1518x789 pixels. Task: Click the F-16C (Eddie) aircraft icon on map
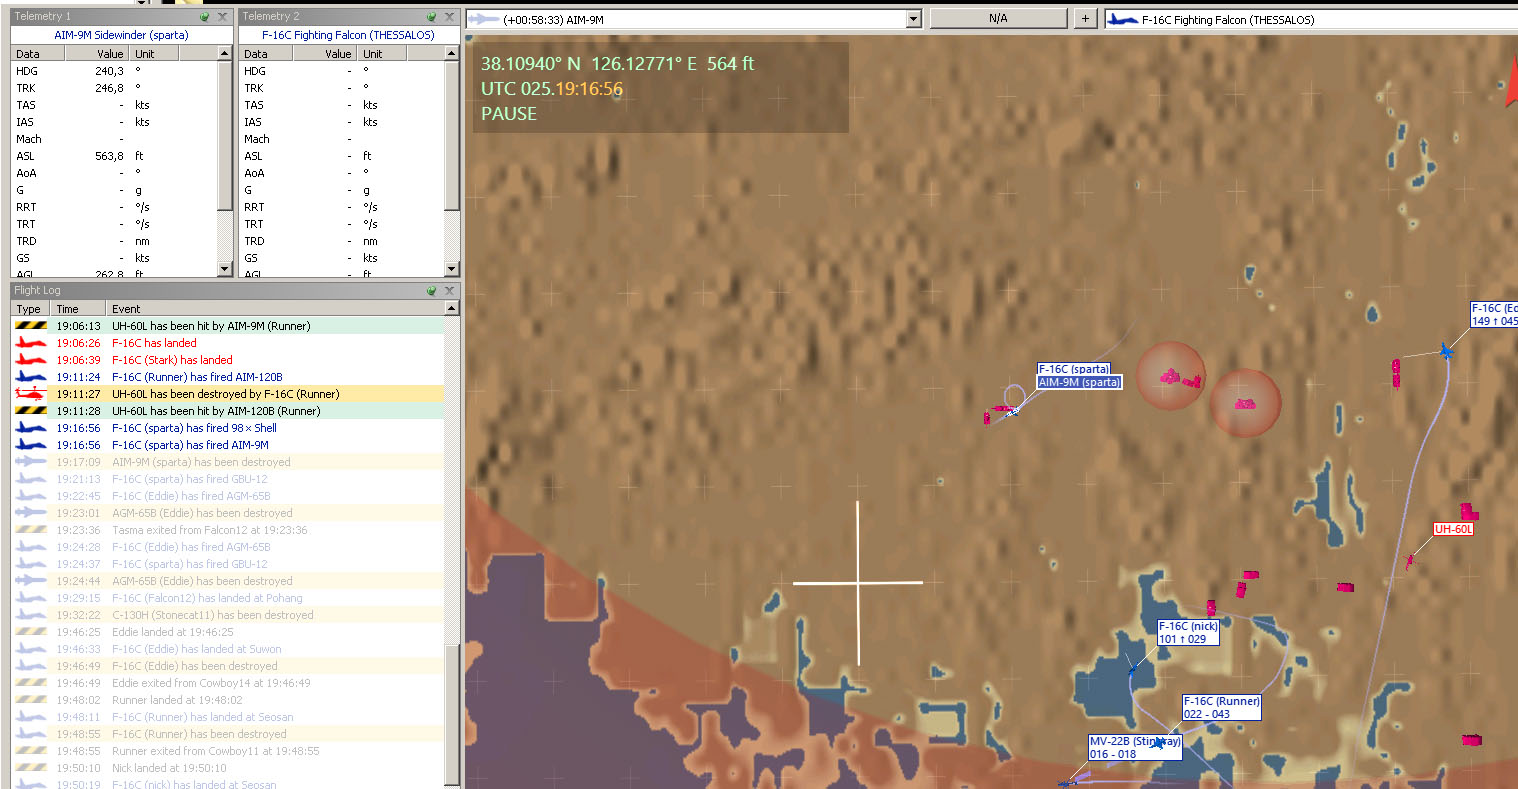click(1446, 350)
